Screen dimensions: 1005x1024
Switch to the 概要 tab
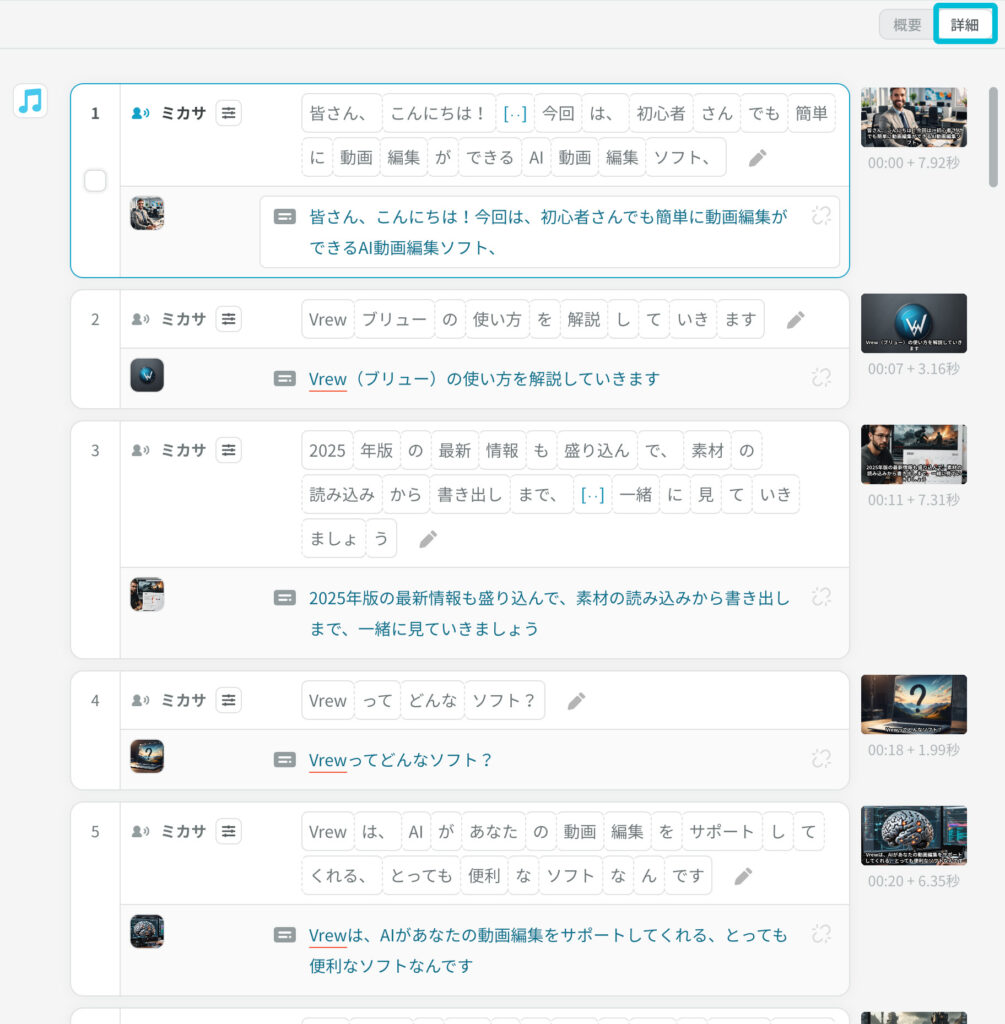click(x=906, y=24)
